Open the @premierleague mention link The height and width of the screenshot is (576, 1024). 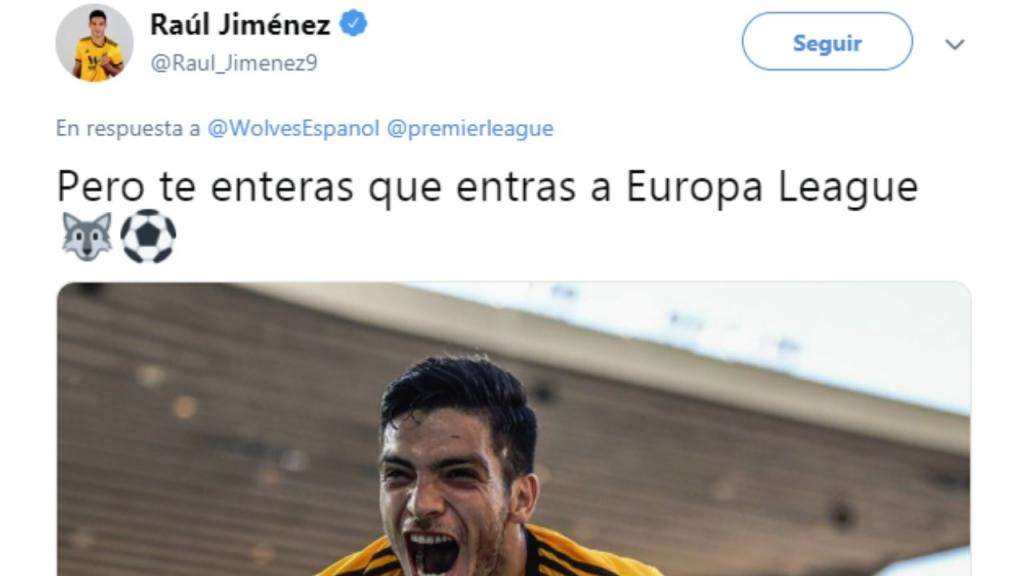(470, 128)
